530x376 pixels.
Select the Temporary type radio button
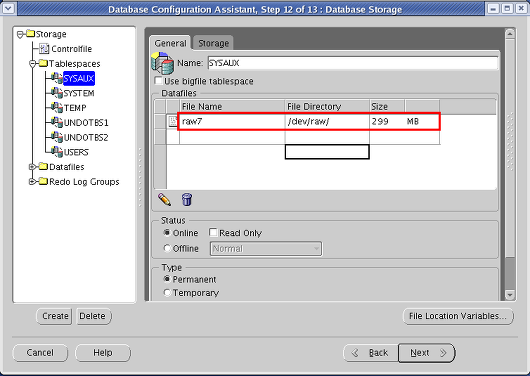click(167, 292)
